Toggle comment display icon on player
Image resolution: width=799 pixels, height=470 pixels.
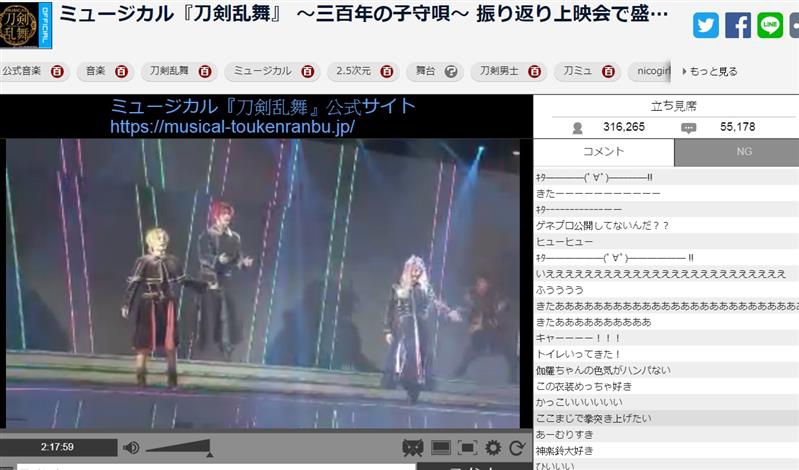pos(412,448)
